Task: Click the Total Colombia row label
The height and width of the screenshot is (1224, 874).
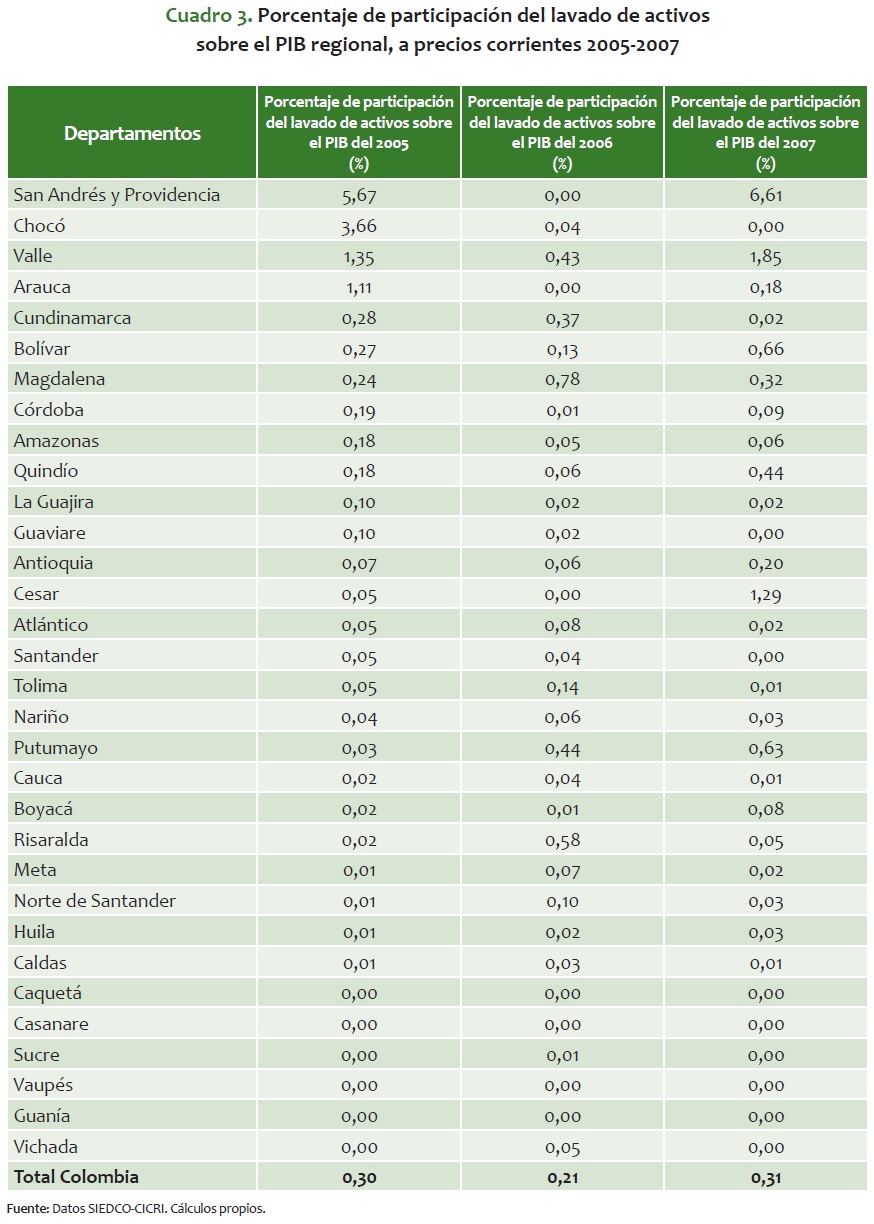Action: 76,1177
